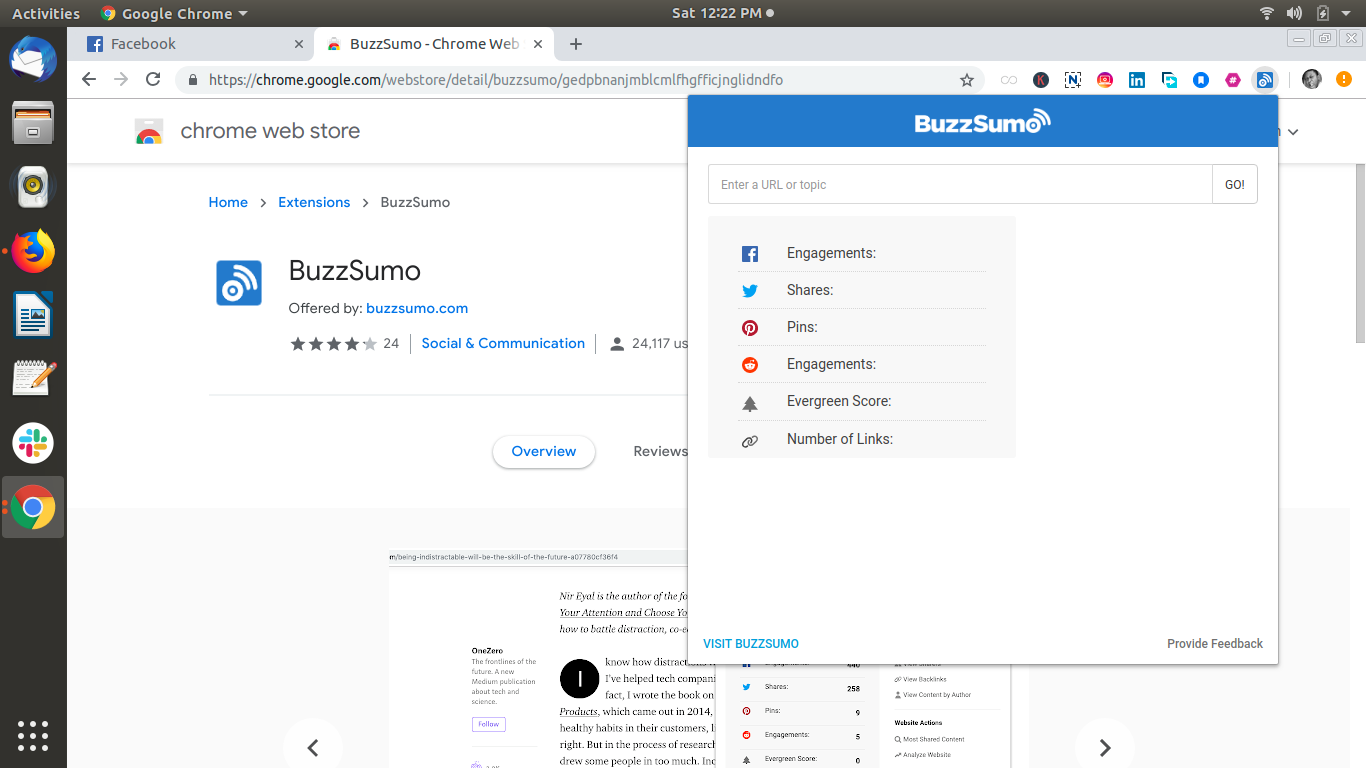Open LibreOffice Writer from dock
This screenshot has width=1366, height=768.
pos(33,315)
